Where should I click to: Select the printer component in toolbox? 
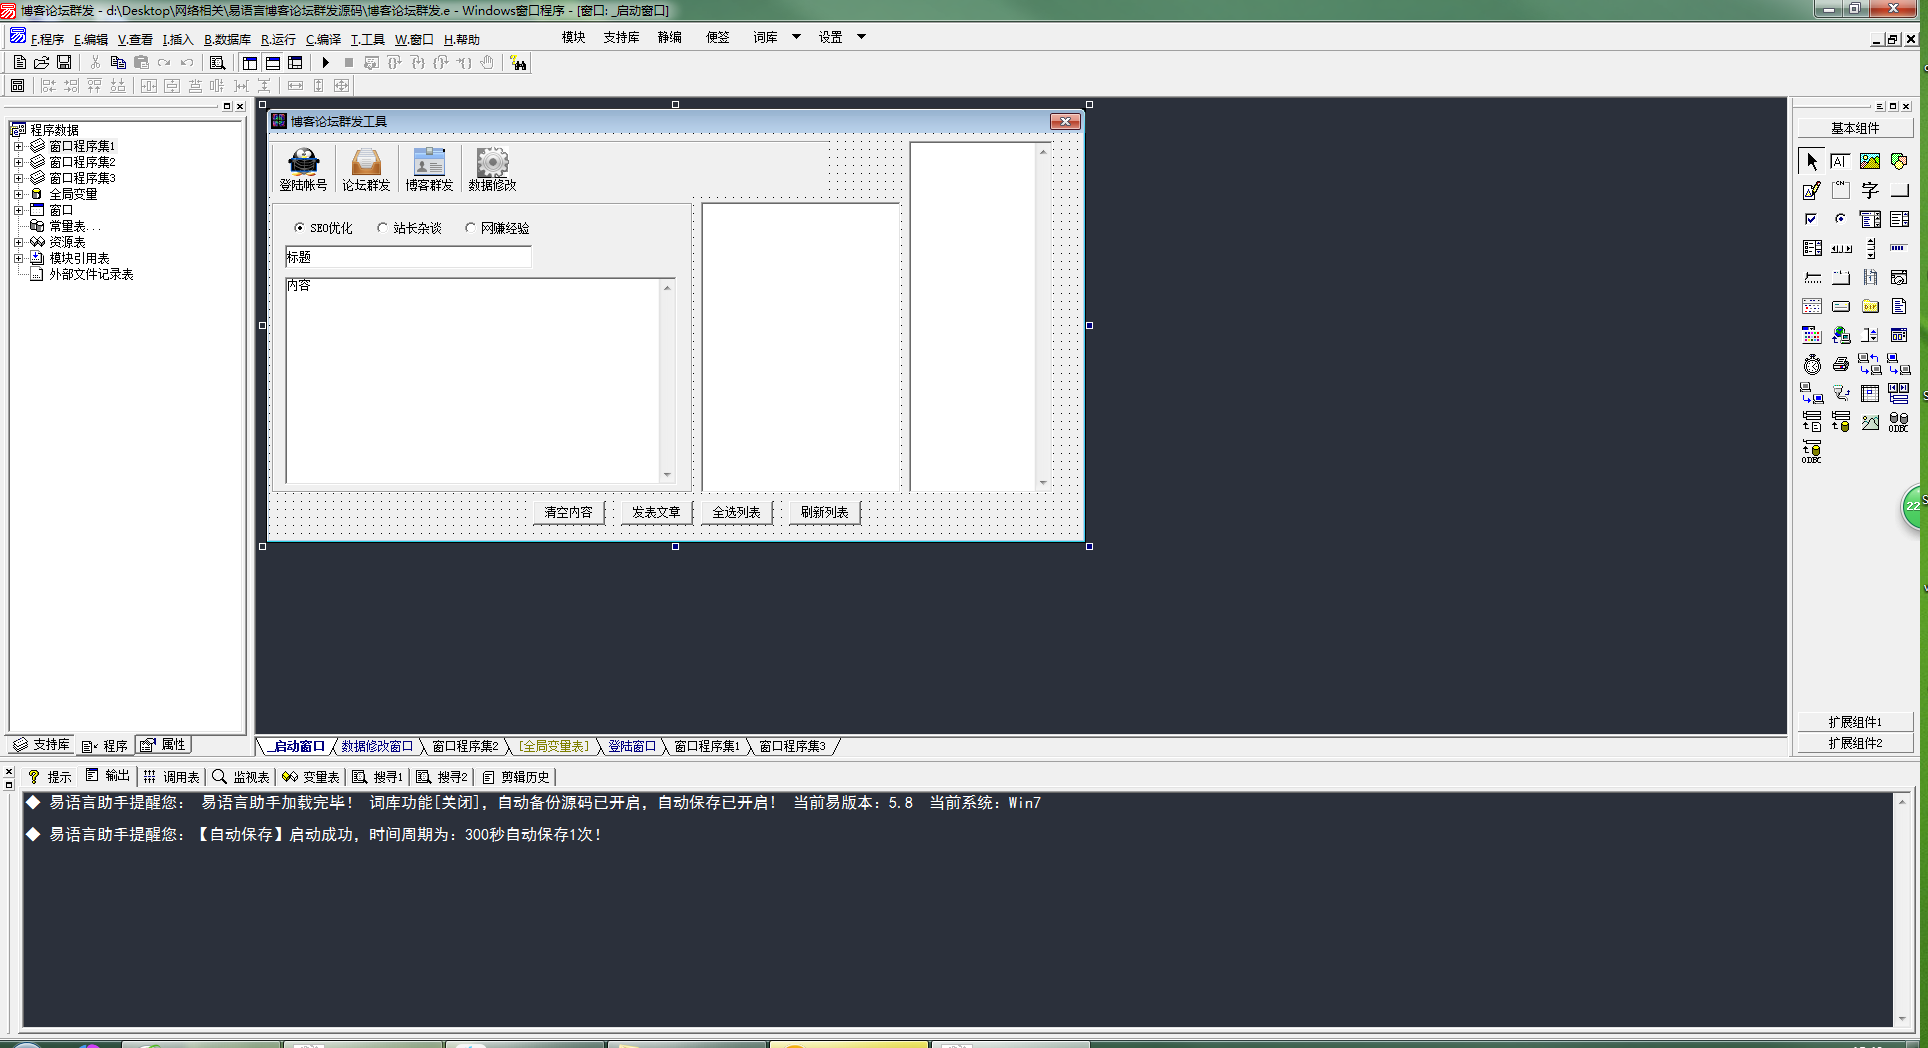1840,365
